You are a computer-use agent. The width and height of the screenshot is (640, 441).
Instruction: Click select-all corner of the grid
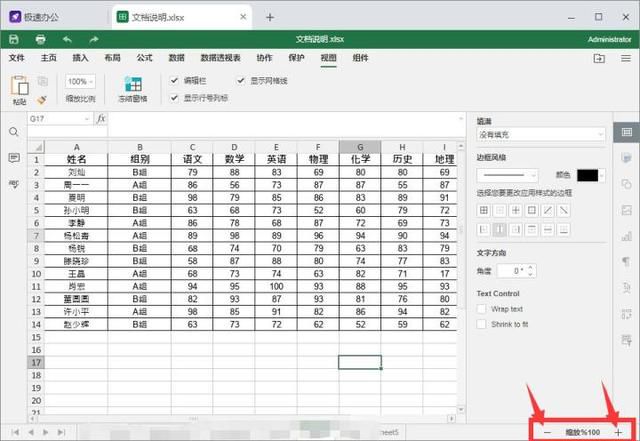coord(36,147)
